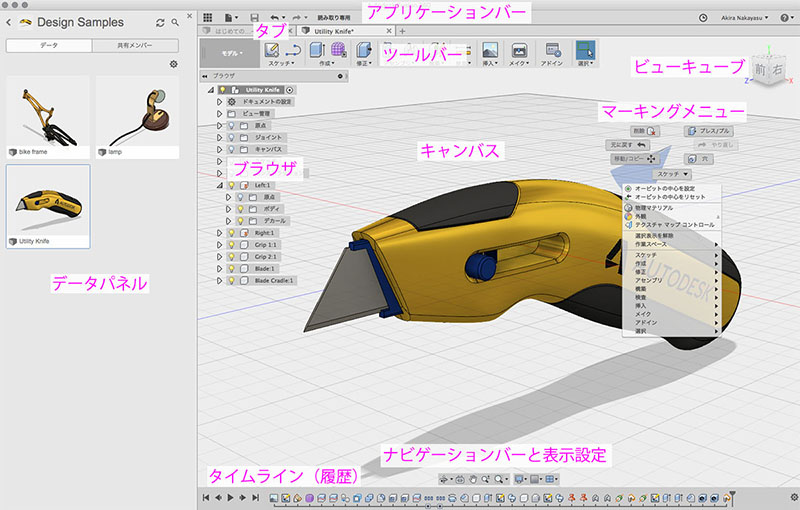The width and height of the screenshot is (800, 510).
Task: Click the Save icon in application bar
Action: click(254, 18)
